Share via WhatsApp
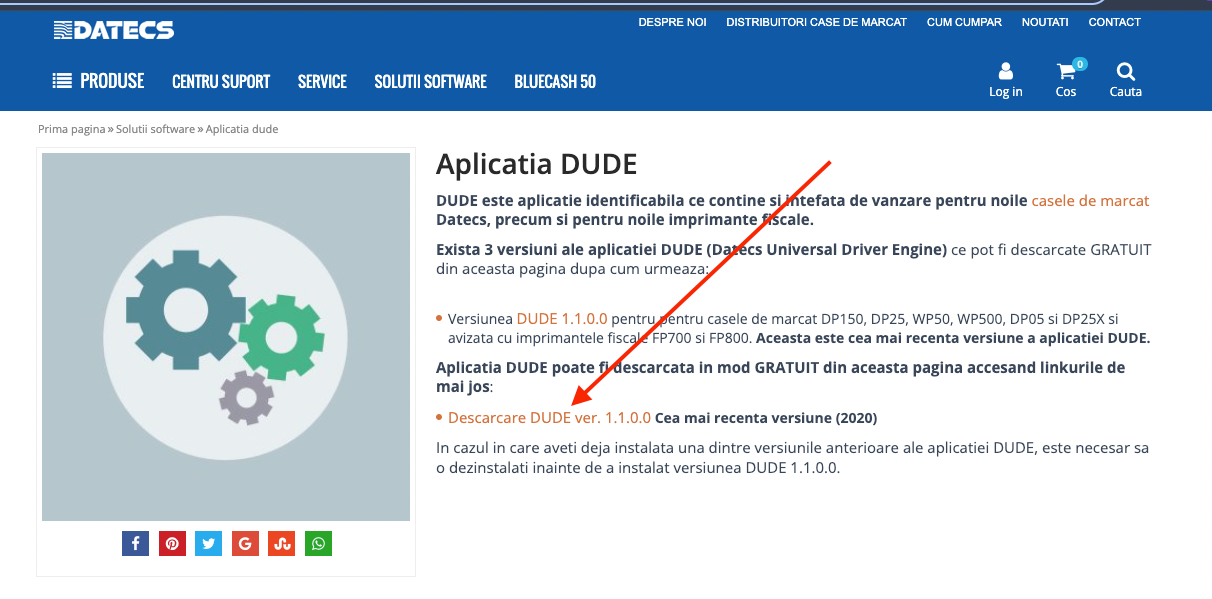This screenshot has width=1212, height=599. [318, 543]
